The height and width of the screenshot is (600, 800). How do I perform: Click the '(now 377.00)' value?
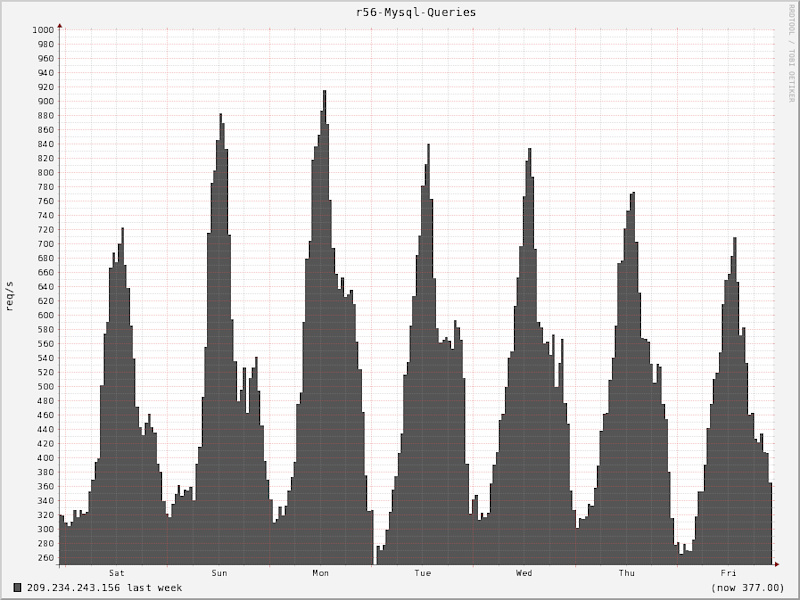pos(747,588)
